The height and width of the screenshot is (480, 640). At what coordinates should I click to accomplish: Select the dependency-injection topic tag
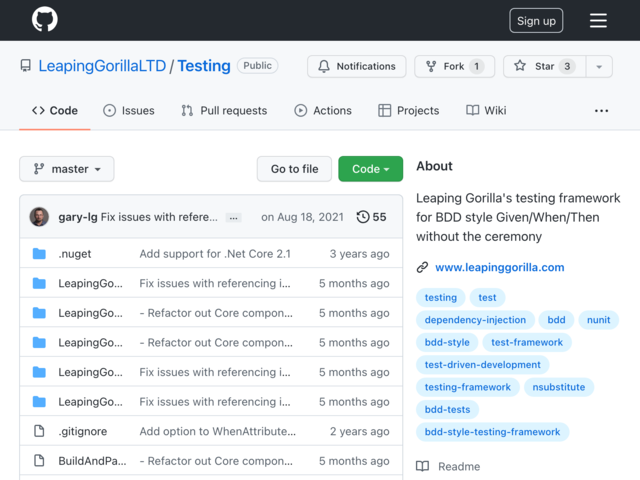475,320
